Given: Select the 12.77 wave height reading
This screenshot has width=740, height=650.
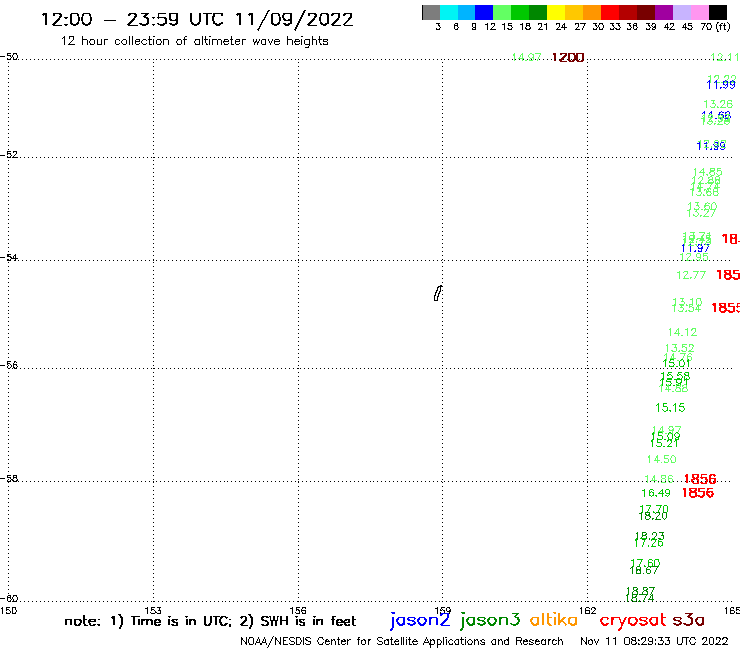Looking at the screenshot, I should tap(691, 275).
